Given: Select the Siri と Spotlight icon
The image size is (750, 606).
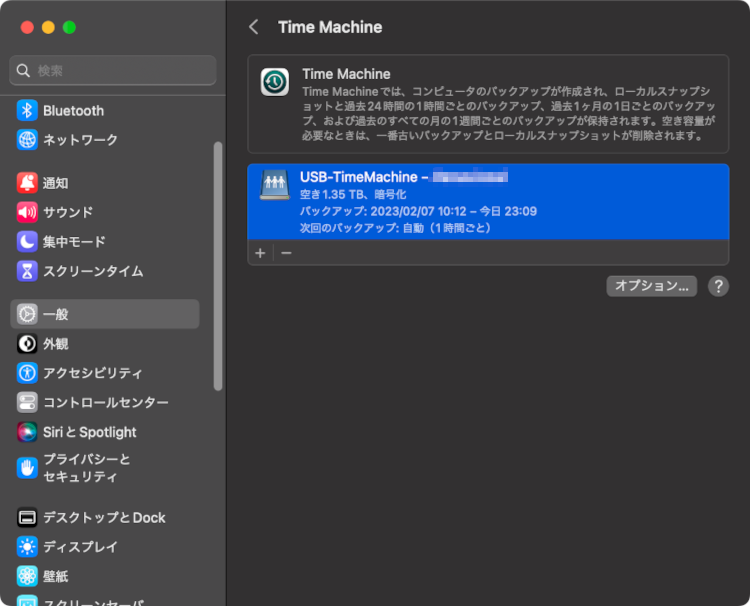Looking at the screenshot, I should point(27,432).
